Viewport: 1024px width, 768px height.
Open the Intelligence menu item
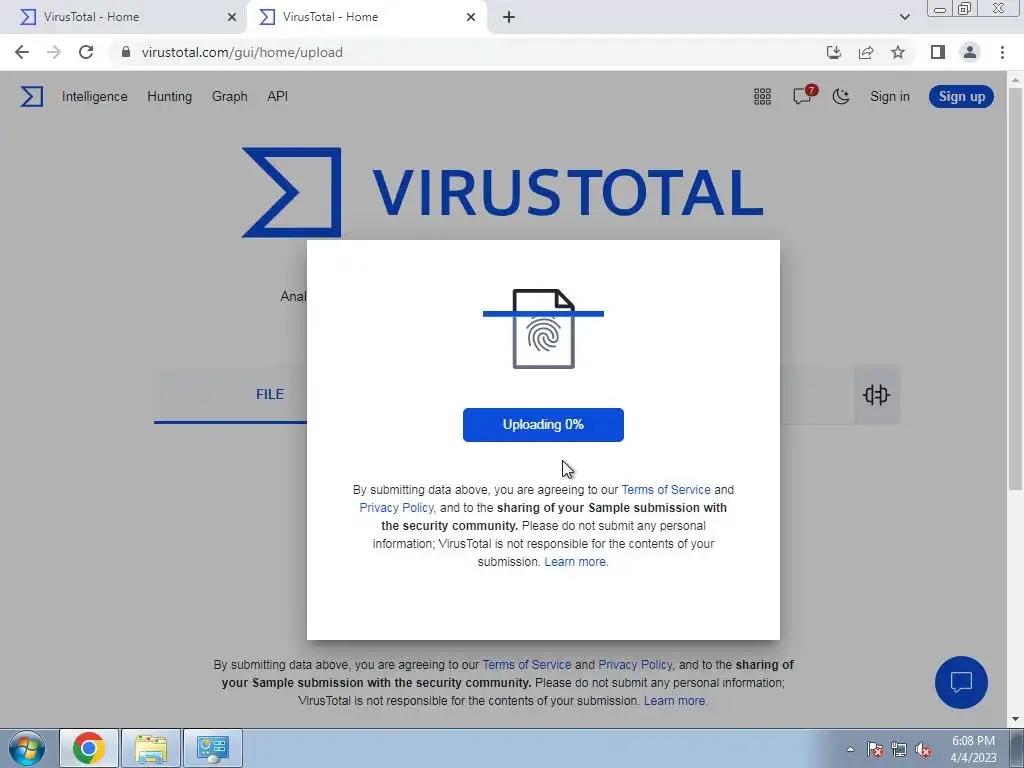pyautogui.click(x=95, y=97)
